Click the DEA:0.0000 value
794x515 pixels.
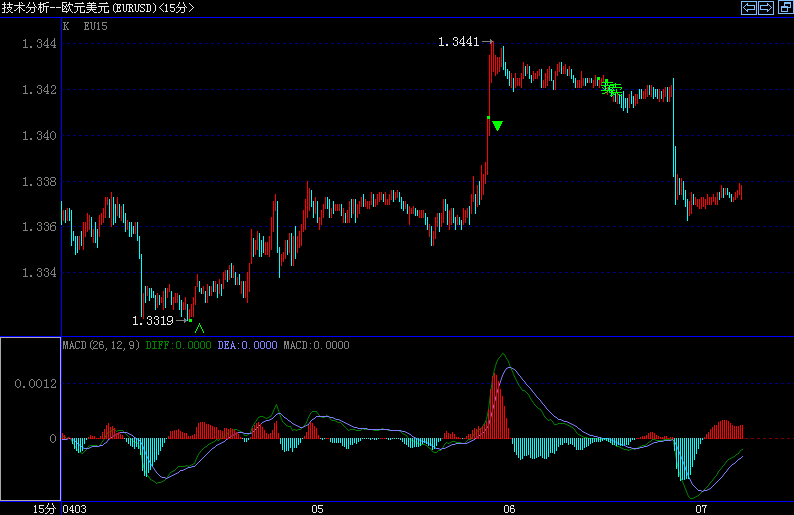pos(248,345)
